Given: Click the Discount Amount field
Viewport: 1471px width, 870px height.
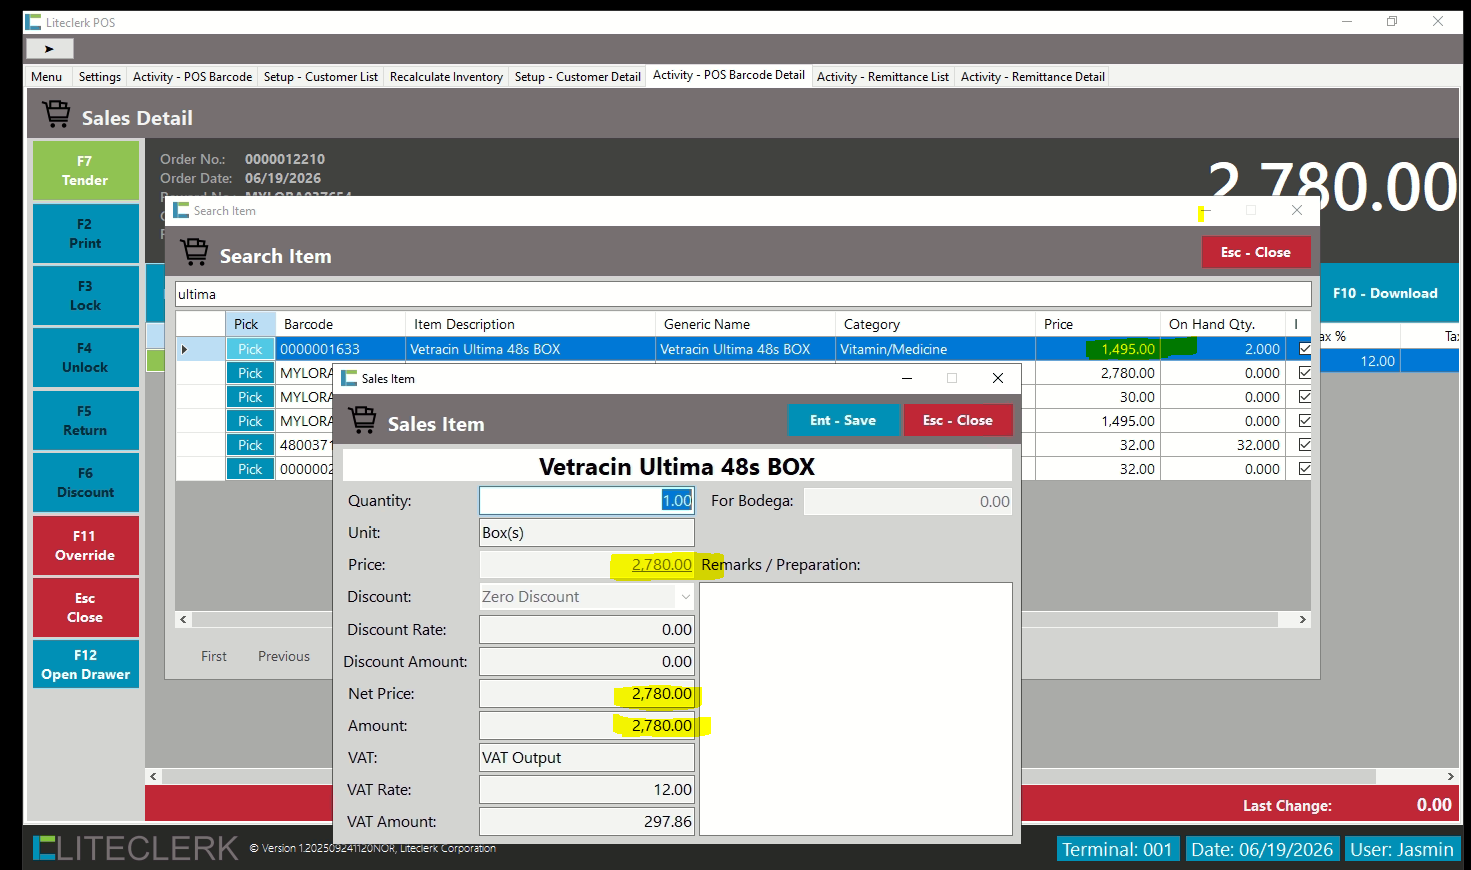Looking at the screenshot, I should point(587,662).
